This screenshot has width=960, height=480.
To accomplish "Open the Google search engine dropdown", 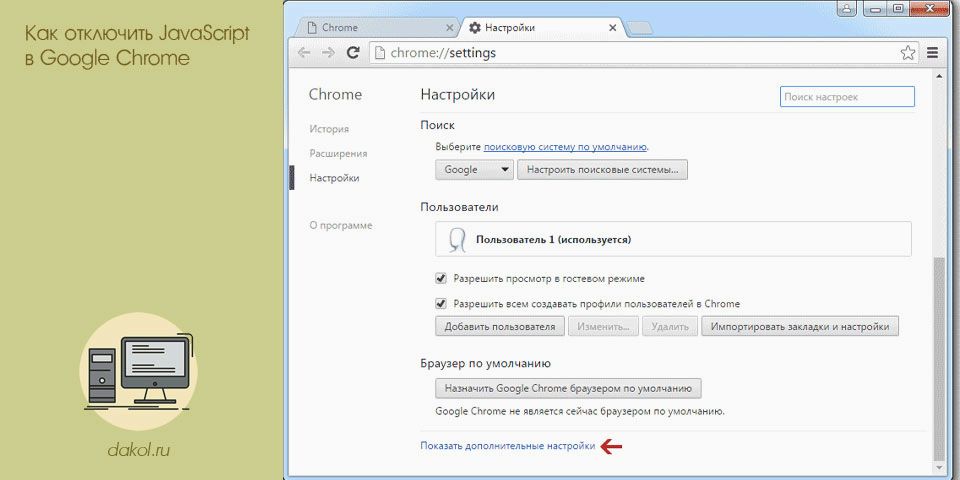I will click(x=474, y=170).
